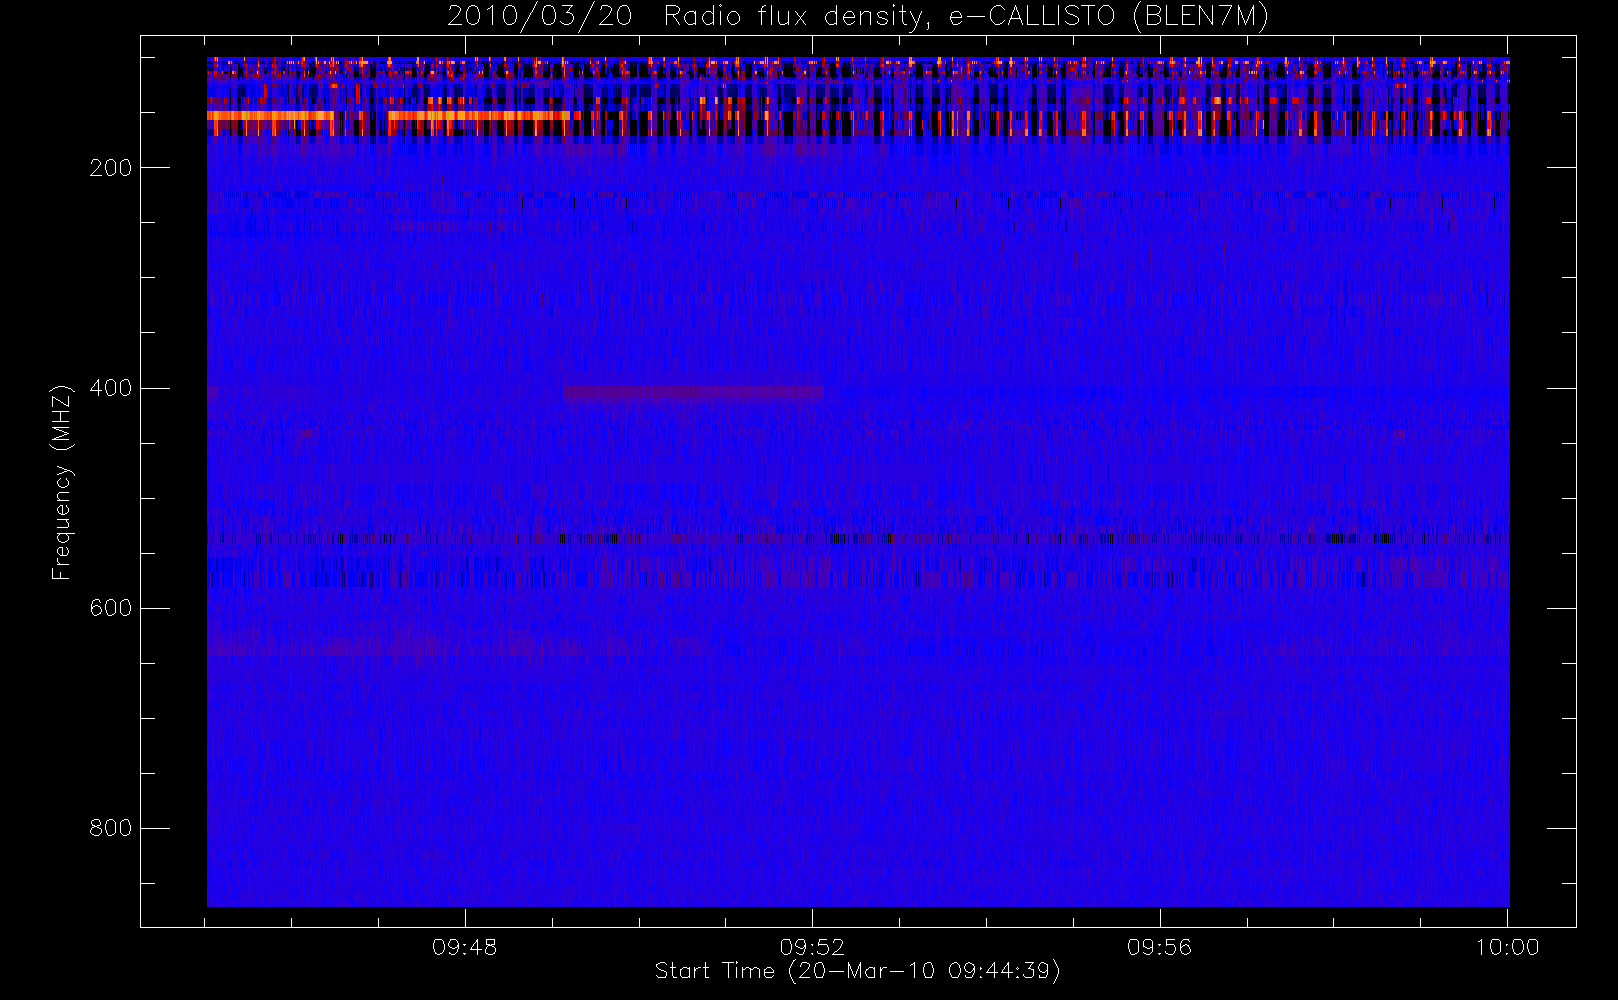Screen dimensions: 1618x1000
Task: Click the '09:48' time tick label
Action: 465,947
